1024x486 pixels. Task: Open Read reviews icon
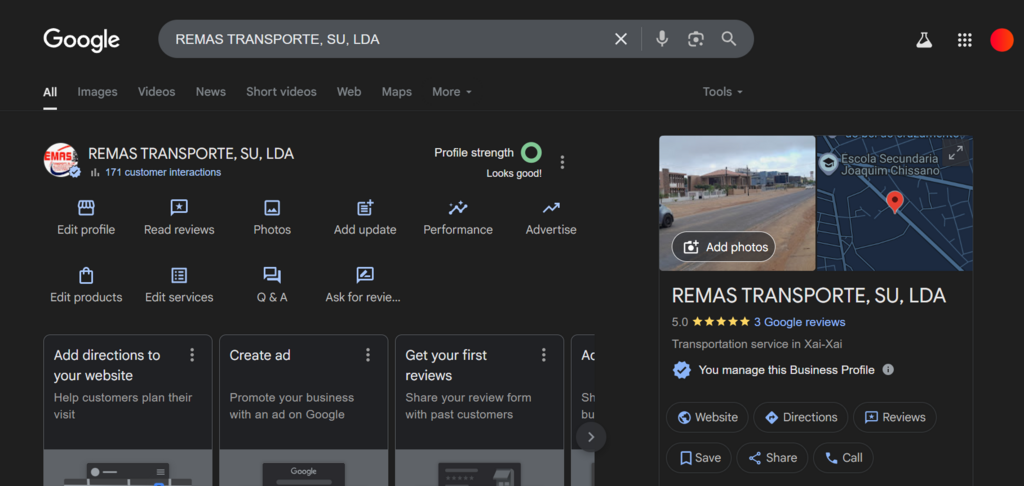[x=179, y=208]
